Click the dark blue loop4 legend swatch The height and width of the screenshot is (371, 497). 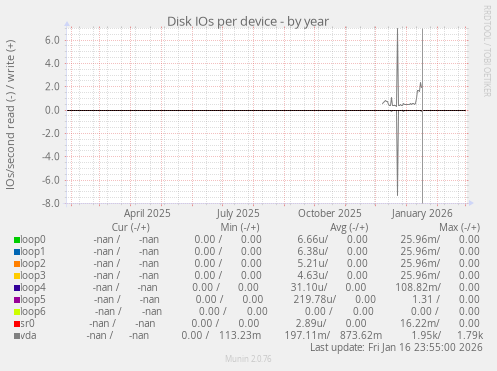click(17, 288)
